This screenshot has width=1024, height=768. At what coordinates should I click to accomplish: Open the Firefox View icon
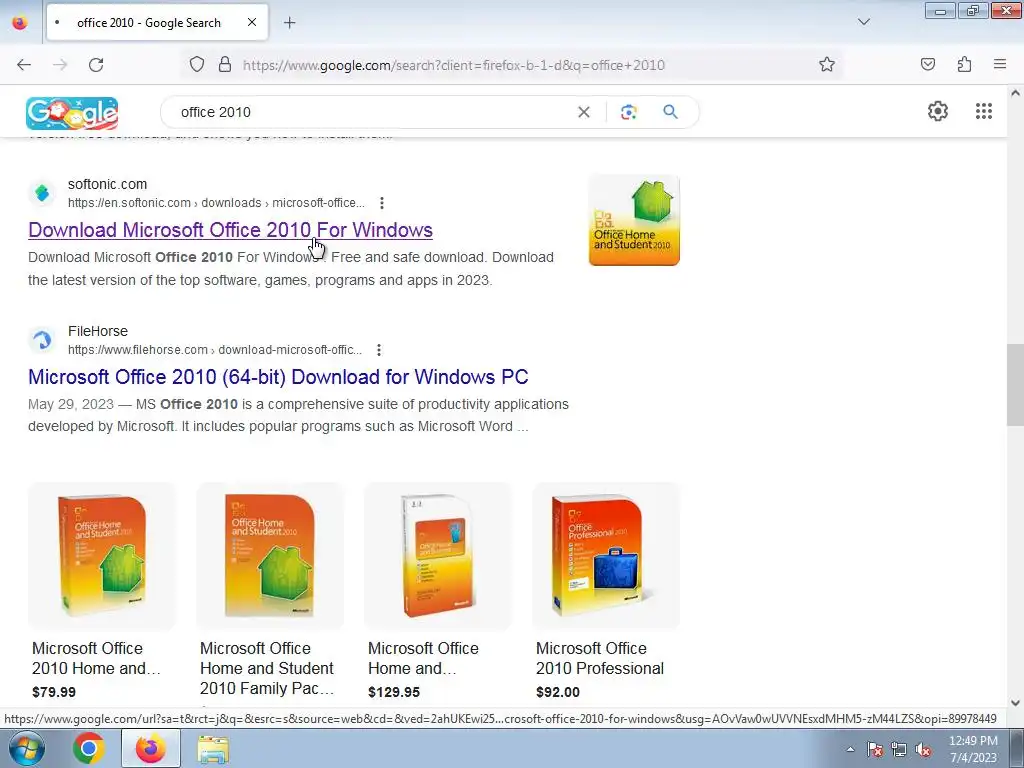tap(20, 23)
